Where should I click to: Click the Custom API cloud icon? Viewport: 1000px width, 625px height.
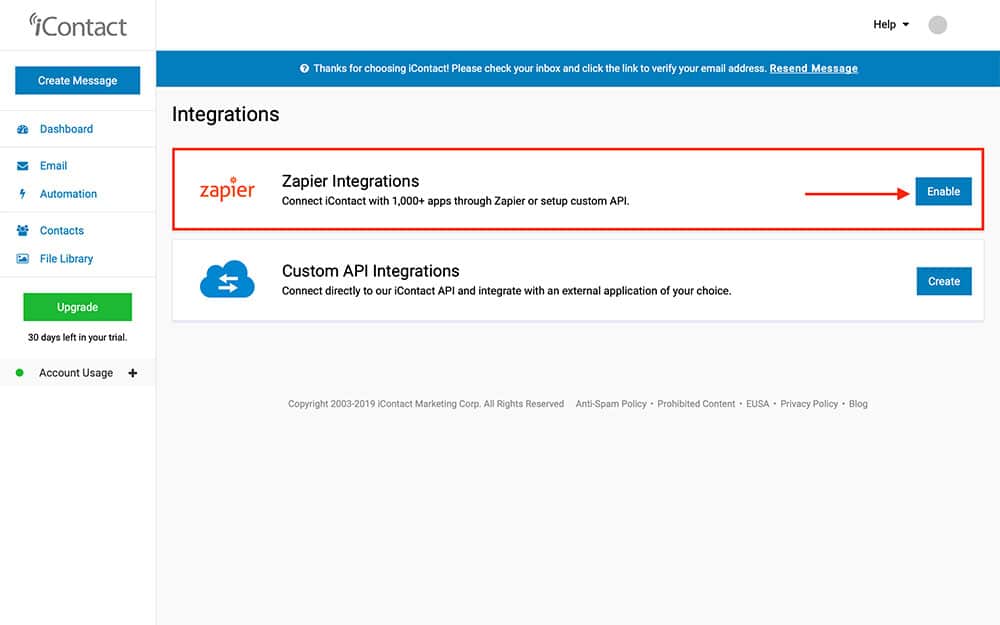pyautogui.click(x=227, y=280)
